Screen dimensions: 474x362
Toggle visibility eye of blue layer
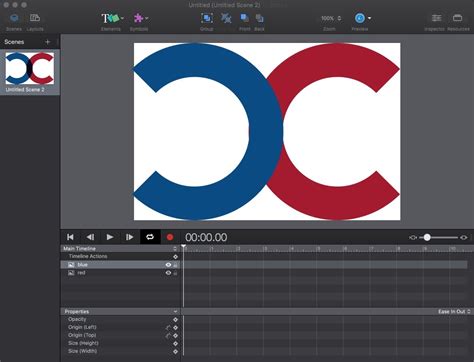[168, 265]
